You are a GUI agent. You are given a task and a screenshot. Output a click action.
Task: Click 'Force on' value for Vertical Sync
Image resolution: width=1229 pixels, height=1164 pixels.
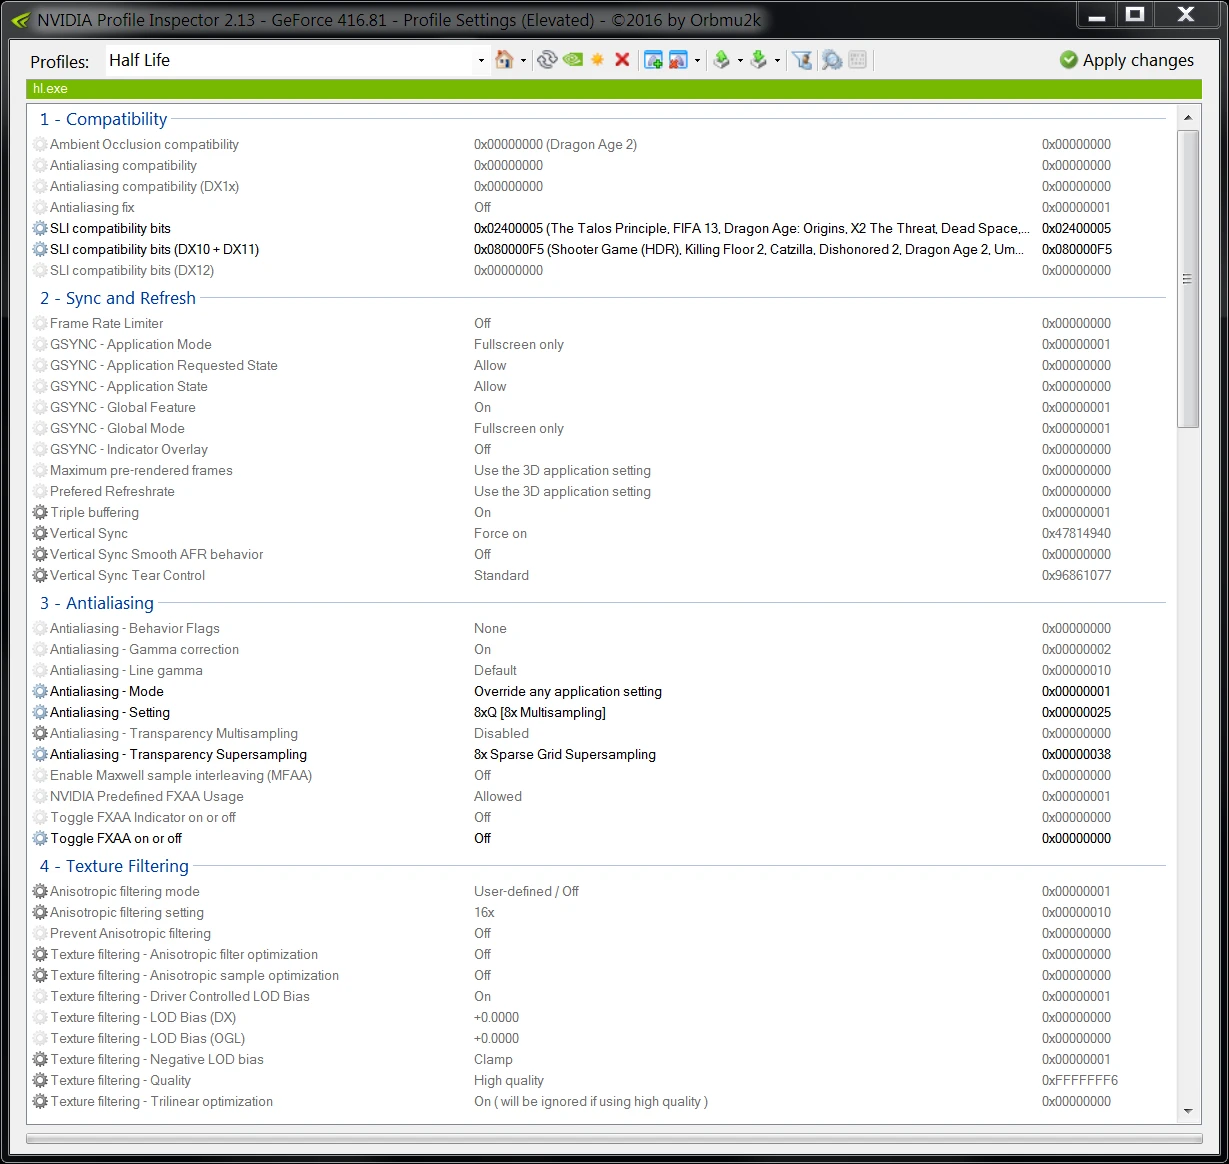pos(500,533)
